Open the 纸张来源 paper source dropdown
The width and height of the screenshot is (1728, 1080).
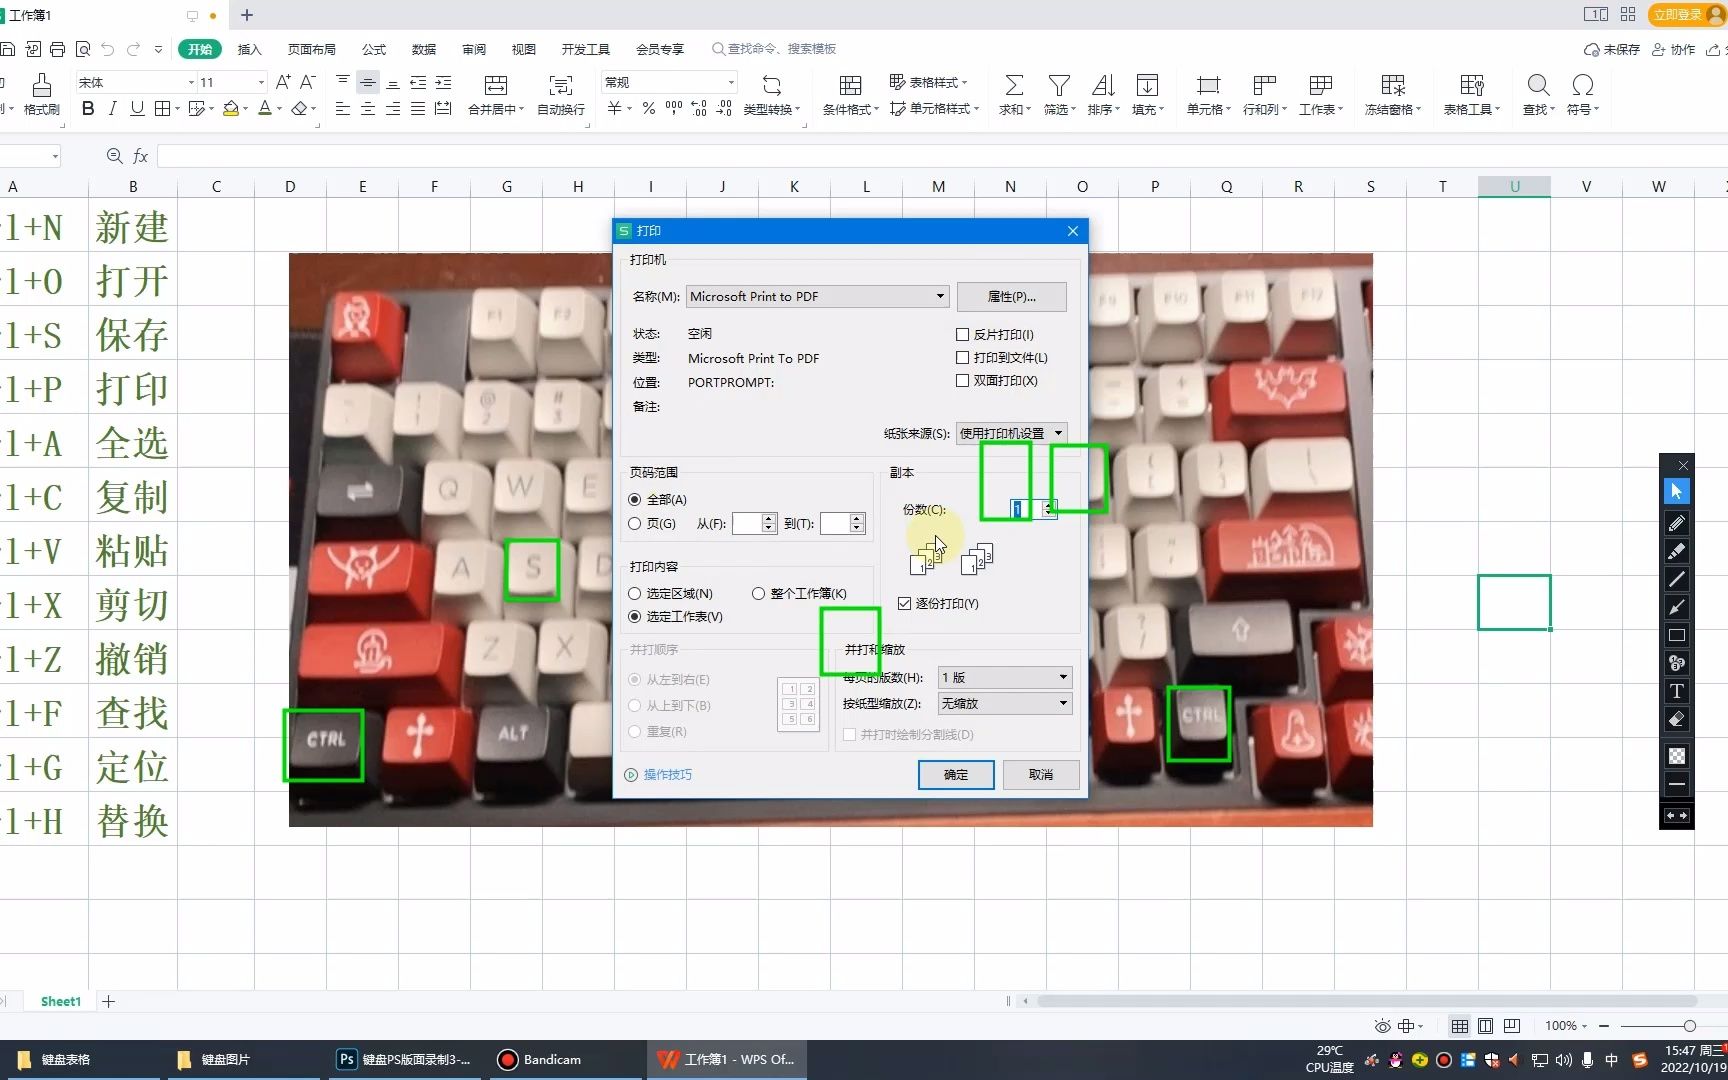(1011, 433)
